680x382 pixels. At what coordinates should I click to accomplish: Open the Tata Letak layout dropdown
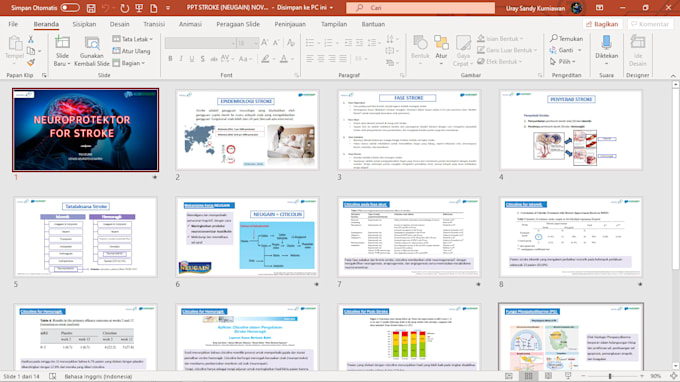tap(133, 39)
